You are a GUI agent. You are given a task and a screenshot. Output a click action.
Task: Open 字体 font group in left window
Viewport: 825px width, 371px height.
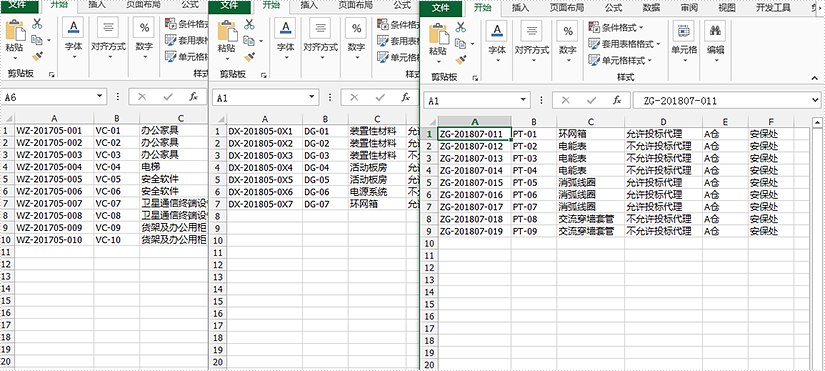coord(73,39)
